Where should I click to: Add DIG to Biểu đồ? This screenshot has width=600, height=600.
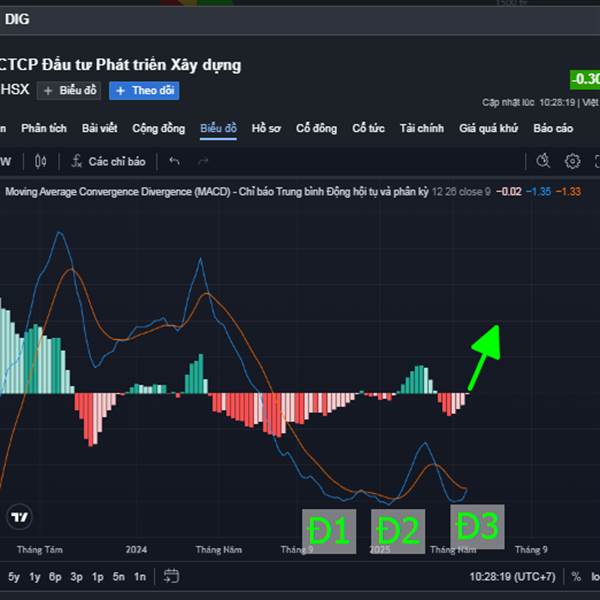[69, 91]
